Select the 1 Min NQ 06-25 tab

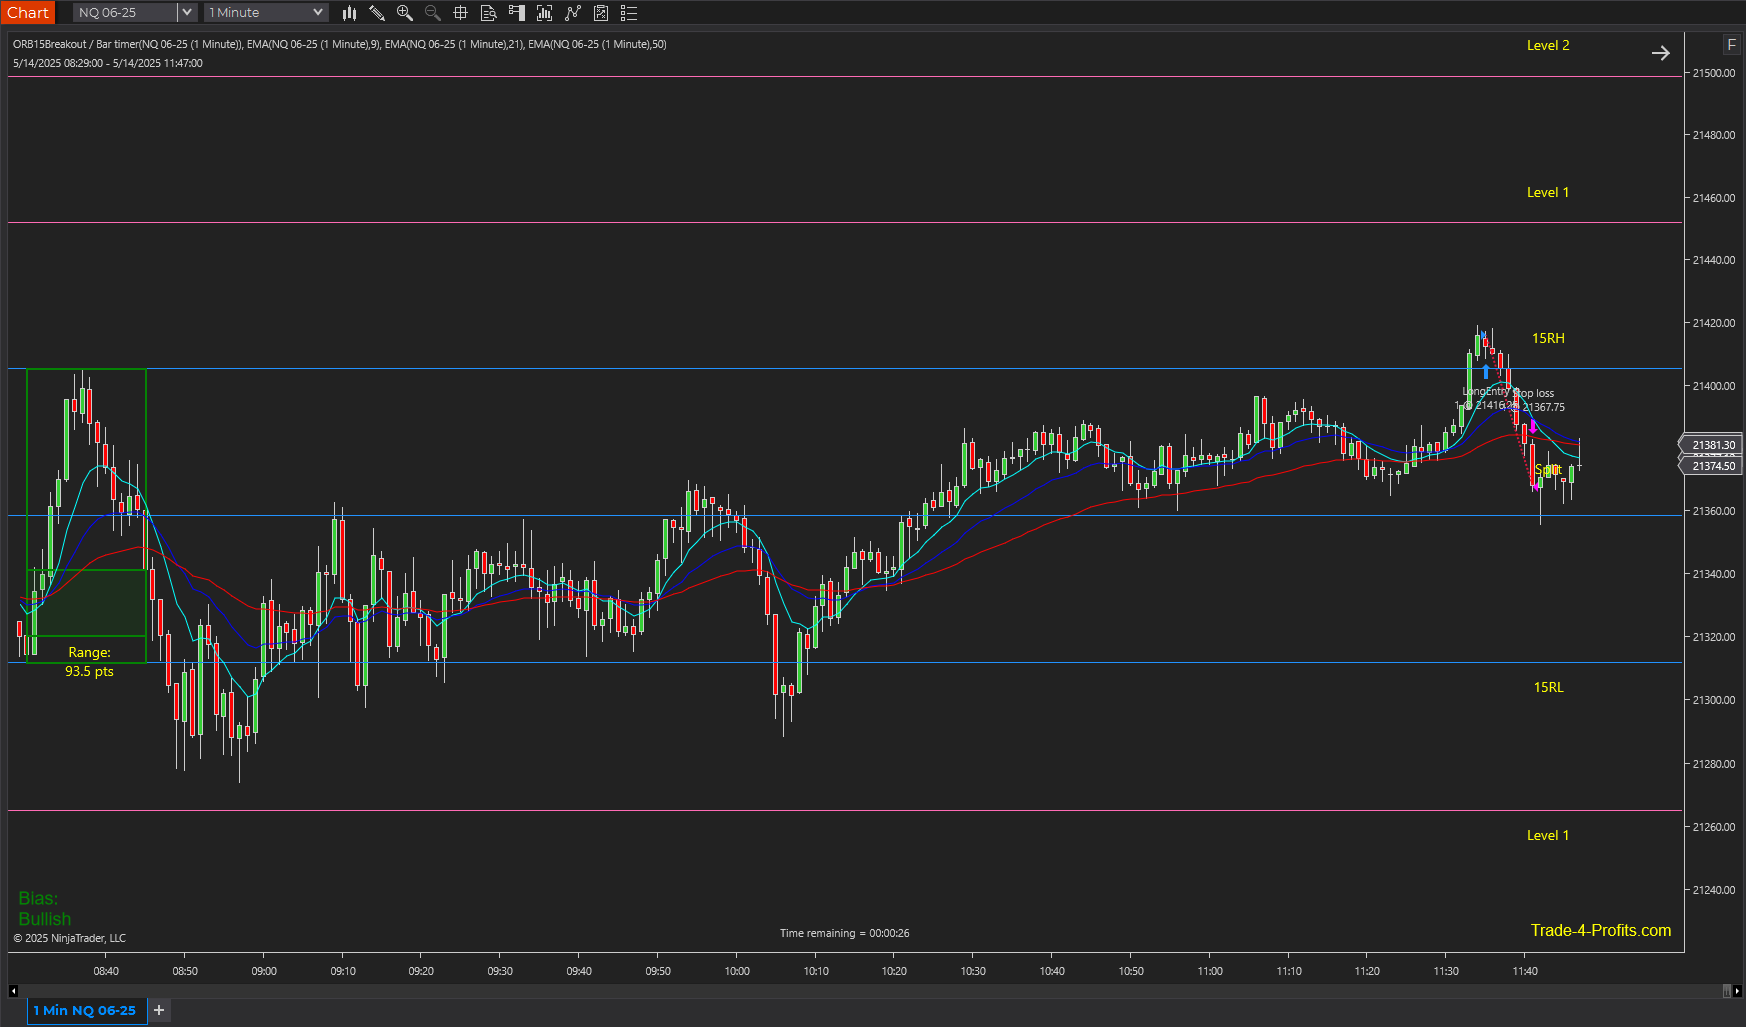[85, 1011]
